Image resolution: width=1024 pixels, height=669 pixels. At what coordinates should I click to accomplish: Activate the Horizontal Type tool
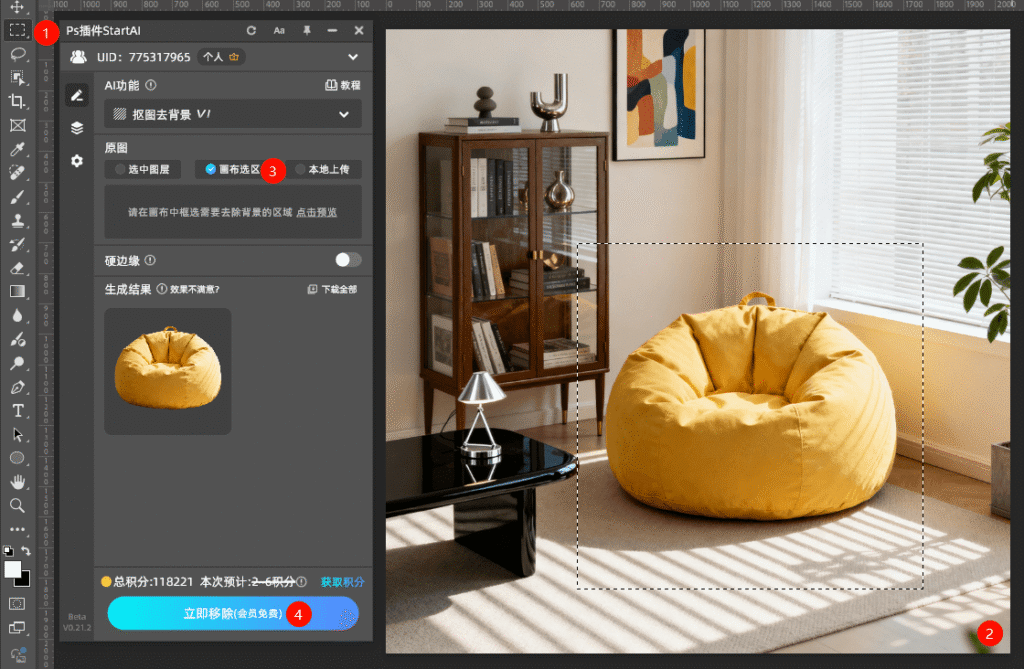tap(17, 411)
